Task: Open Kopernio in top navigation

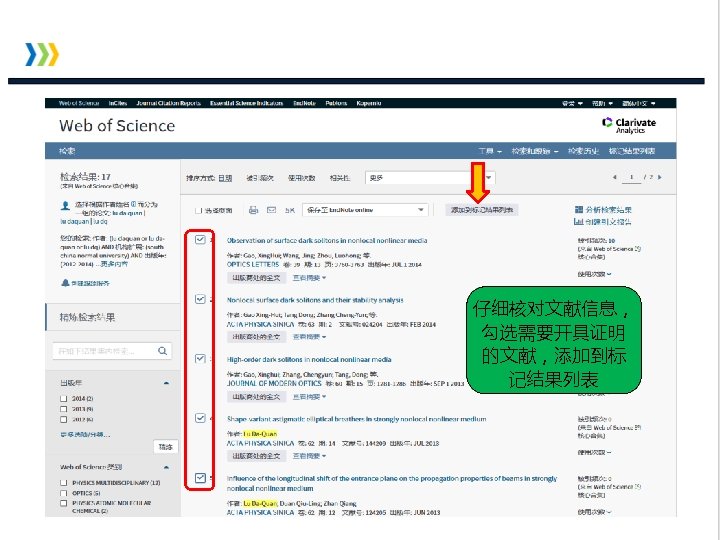Action: (369, 103)
